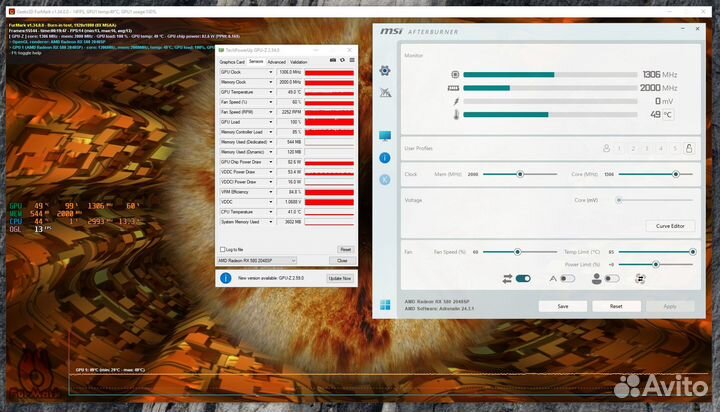
Task: Select user profile slot 4
Action: pos(661,148)
